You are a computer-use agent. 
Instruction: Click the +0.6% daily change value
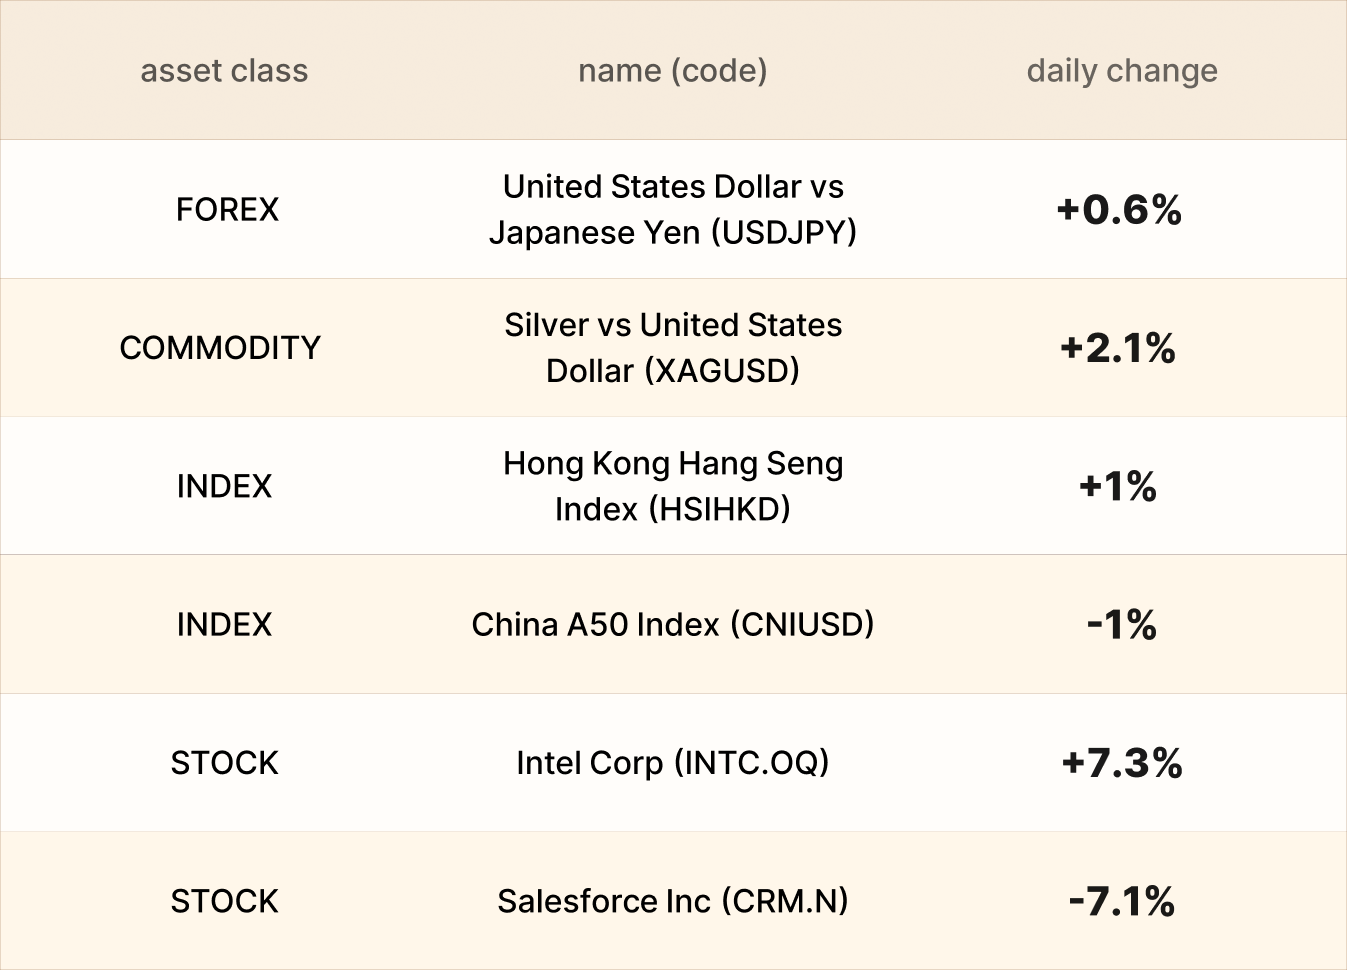(x=1119, y=210)
